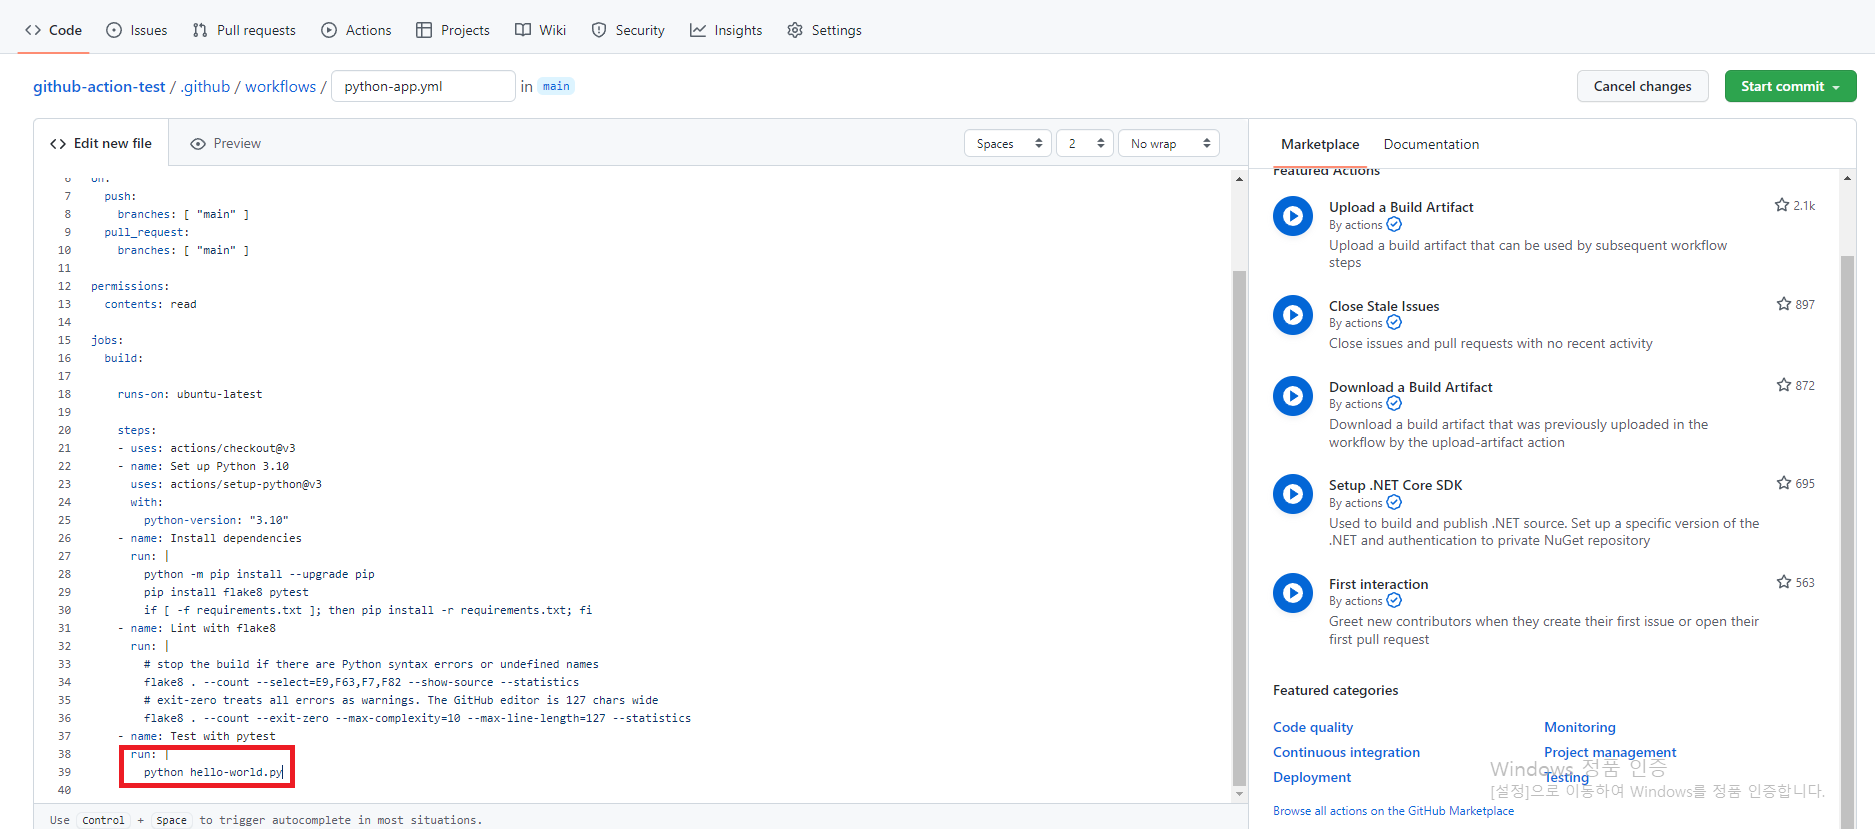1875x829 pixels.
Task: Click the github-action-test breadcrumb link
Action: point(99,86)
